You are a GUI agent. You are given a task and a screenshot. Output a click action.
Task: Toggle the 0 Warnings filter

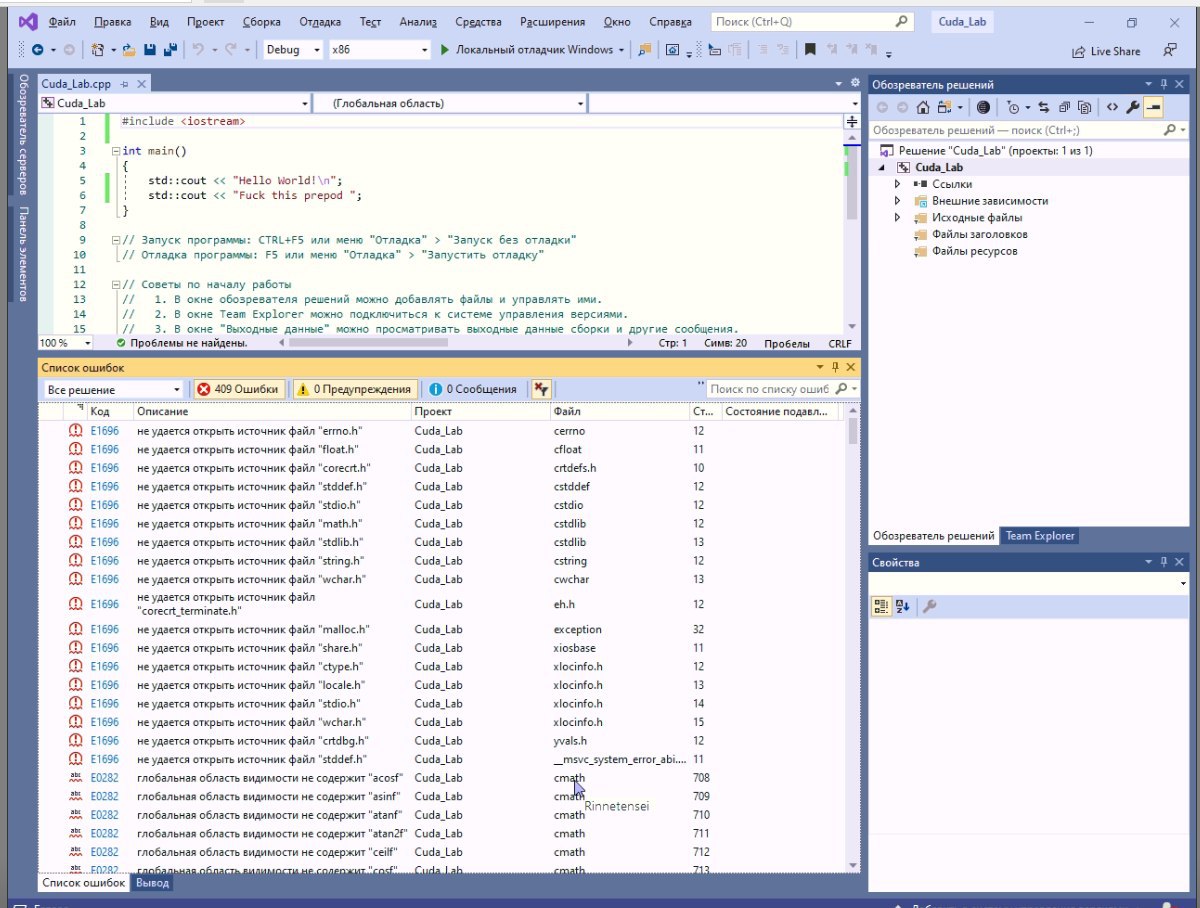[x=354, y=389]
